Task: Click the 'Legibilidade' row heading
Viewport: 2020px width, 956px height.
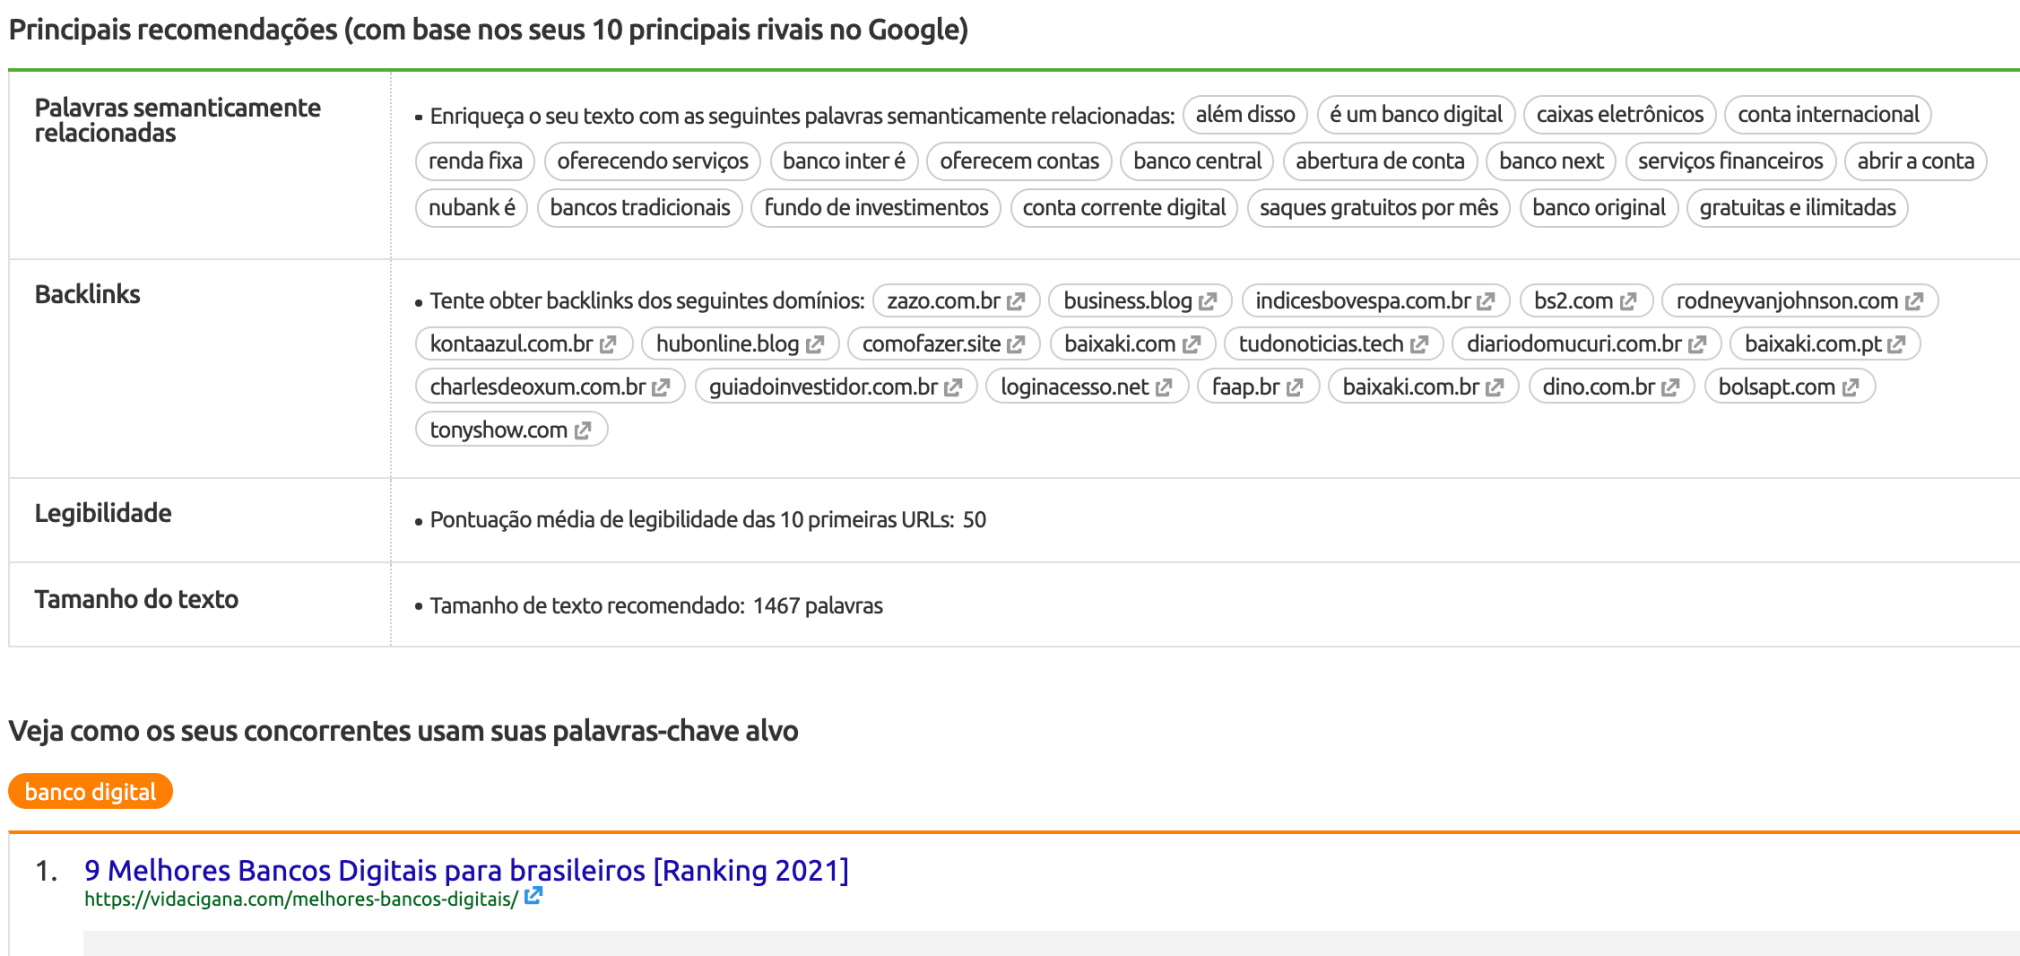Action: 103,513
